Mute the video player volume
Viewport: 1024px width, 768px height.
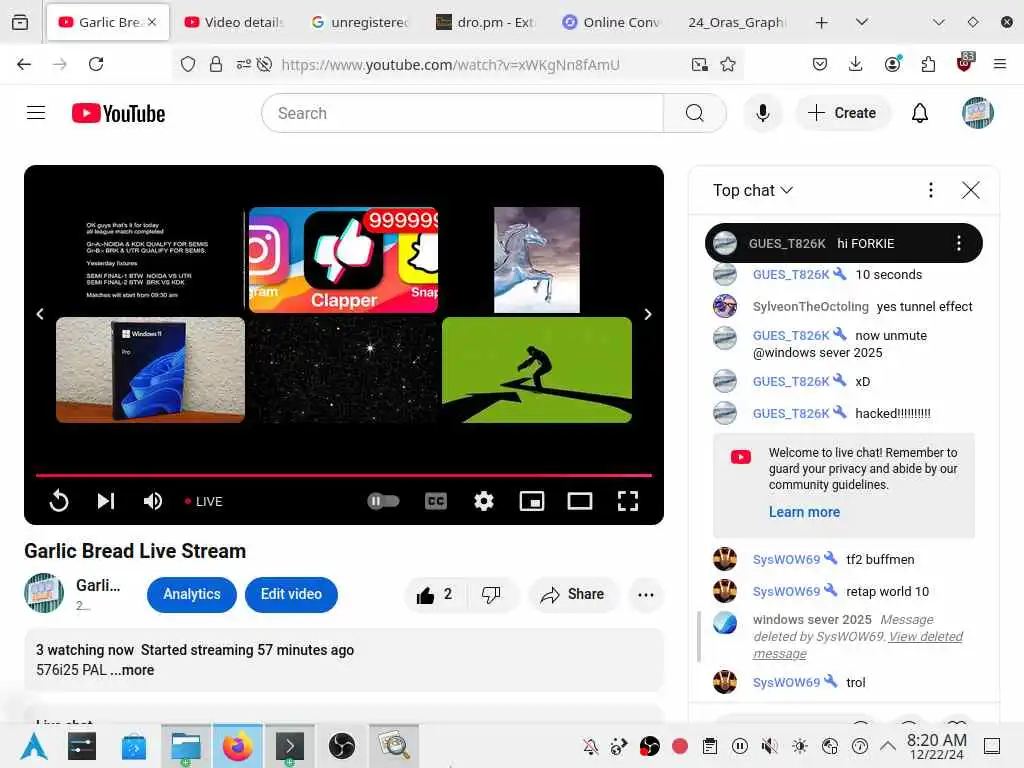(x=153, y=501)
